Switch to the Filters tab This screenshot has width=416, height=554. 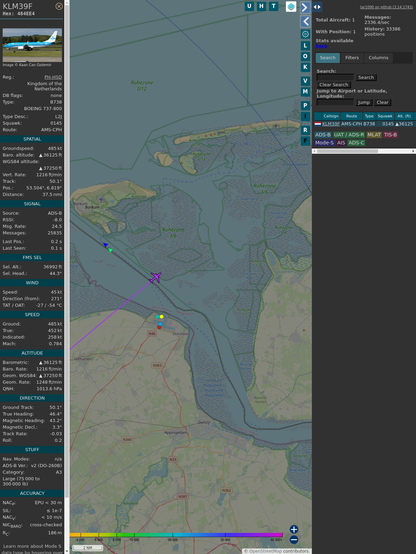tap(352, 58)
